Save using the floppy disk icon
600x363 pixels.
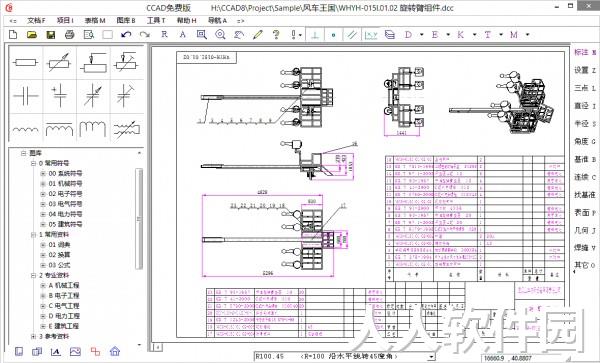[x=51, y=35]
